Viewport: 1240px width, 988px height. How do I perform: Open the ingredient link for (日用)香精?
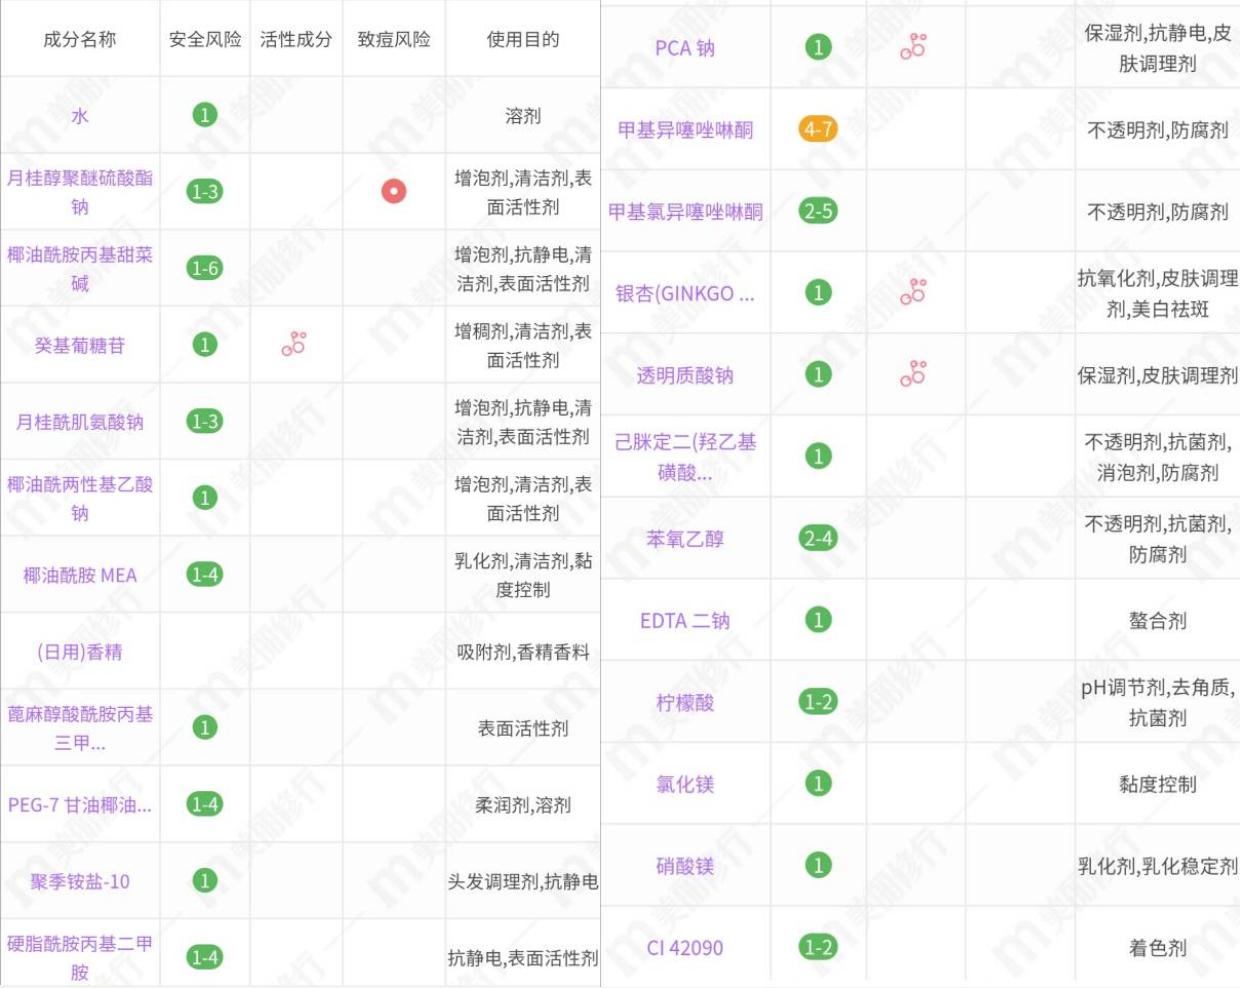tap(80, 652)
